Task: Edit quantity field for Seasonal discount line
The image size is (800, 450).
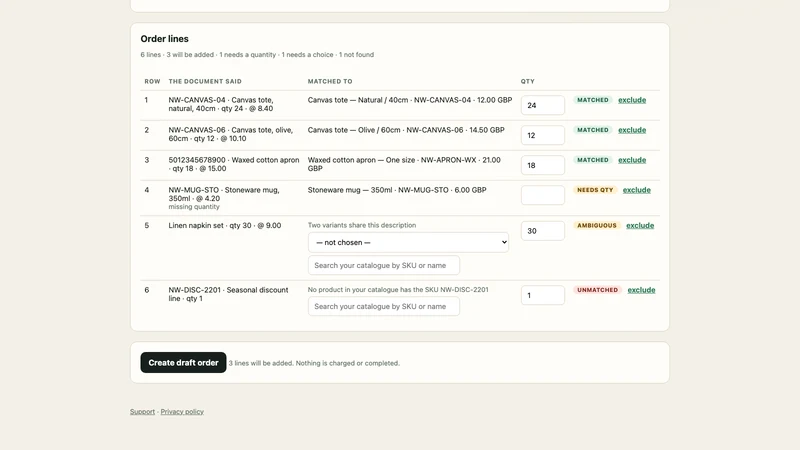Action: [x=542, y=295]
